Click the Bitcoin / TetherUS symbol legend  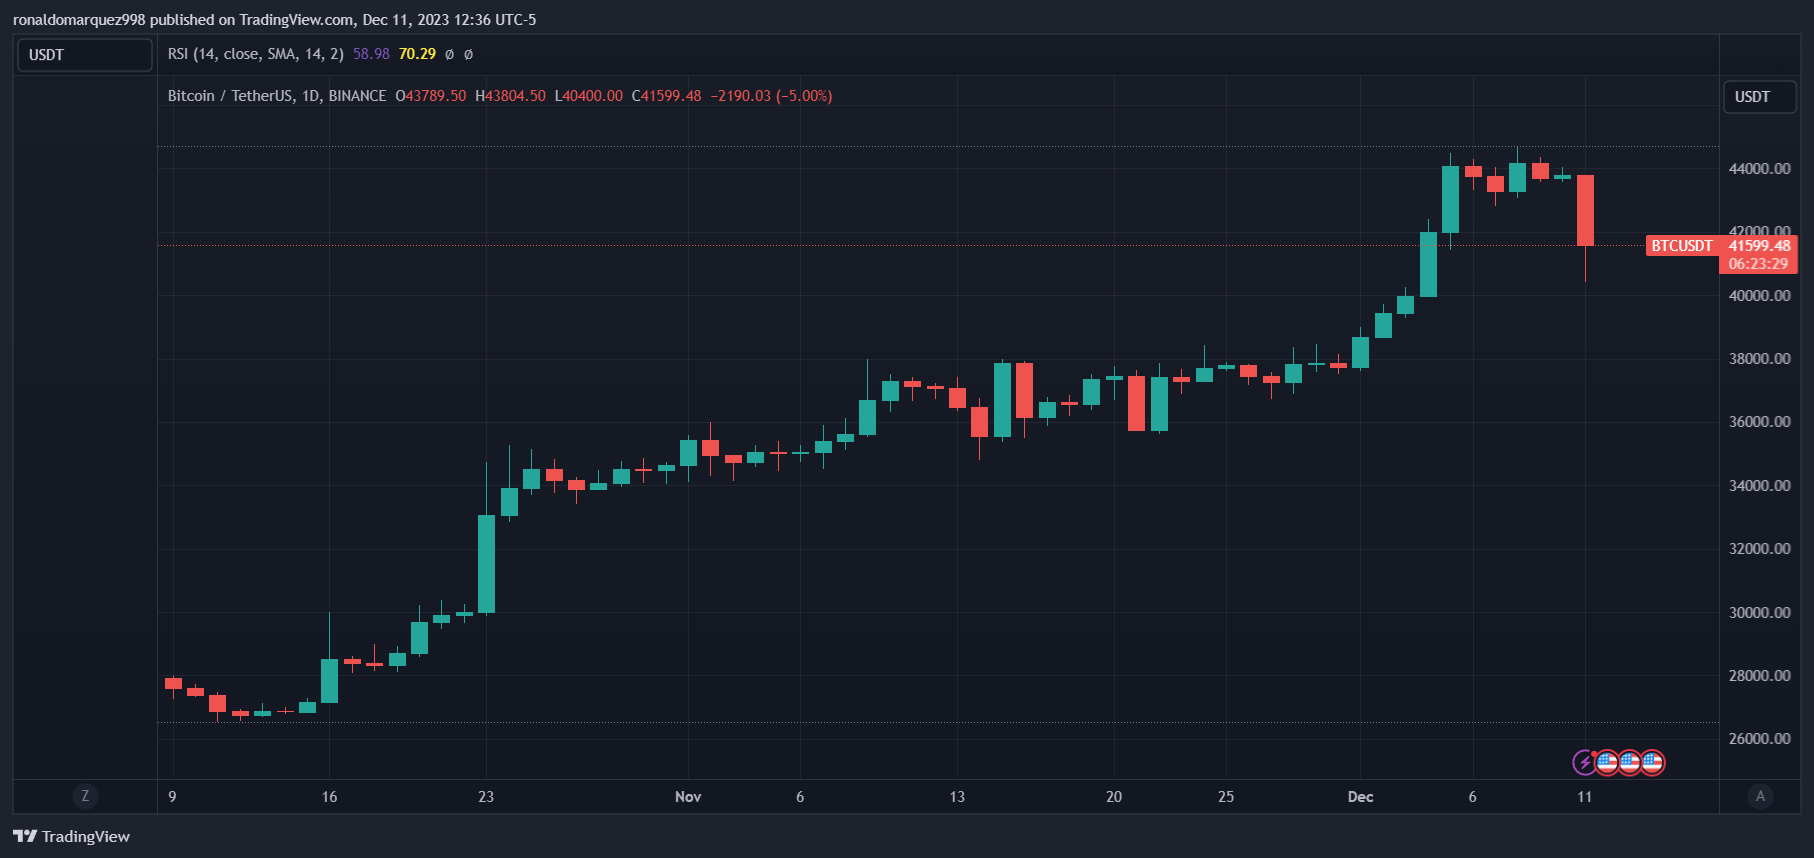tap(277, 96)
